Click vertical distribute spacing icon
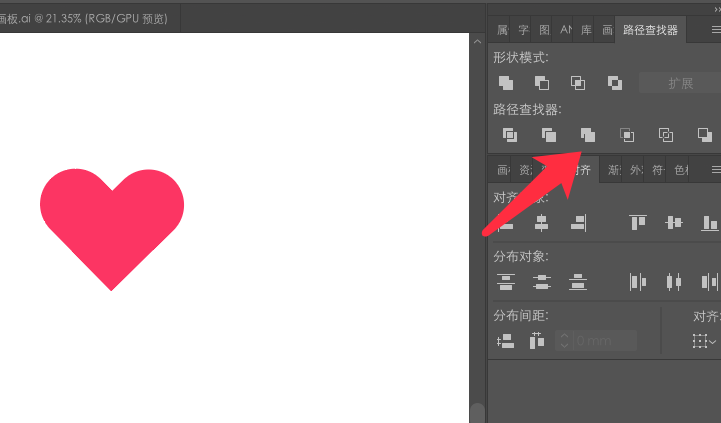Screen dimensions: 721x423 (x=506, y=341)
